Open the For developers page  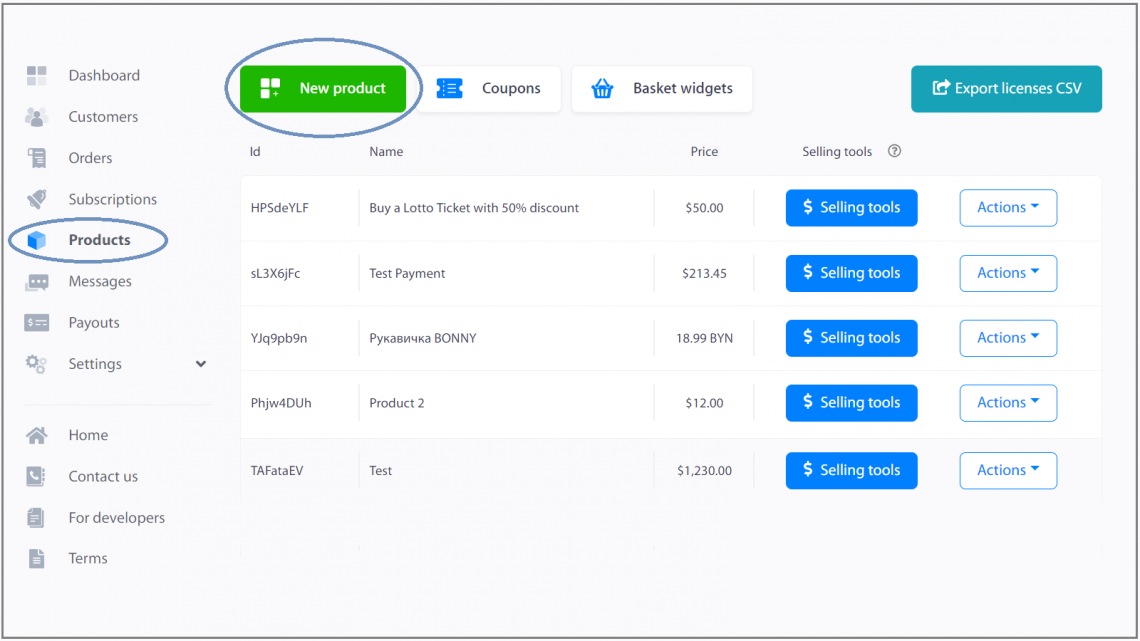click(x=115, y=517)
